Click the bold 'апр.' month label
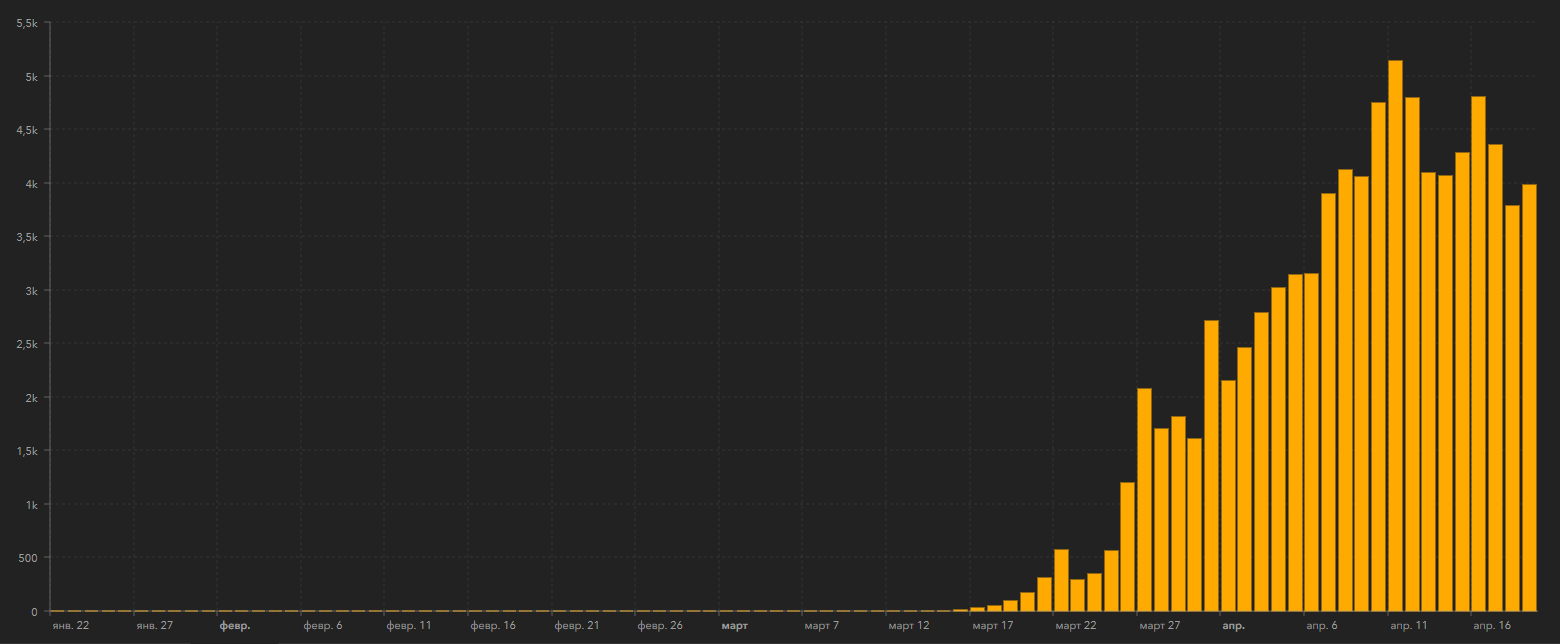 pyautogui.click(x=1233, y=626)
